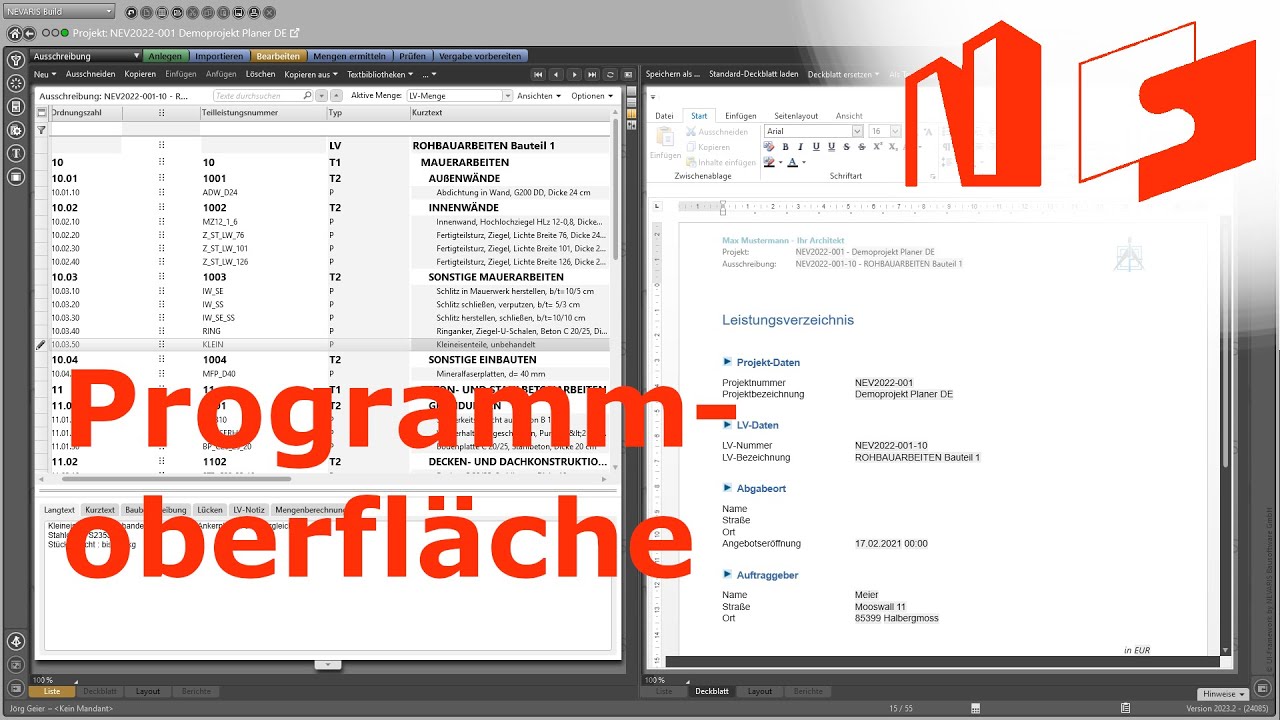Apply strikethrough formatting in the ribbon

(x=848, y=147)
